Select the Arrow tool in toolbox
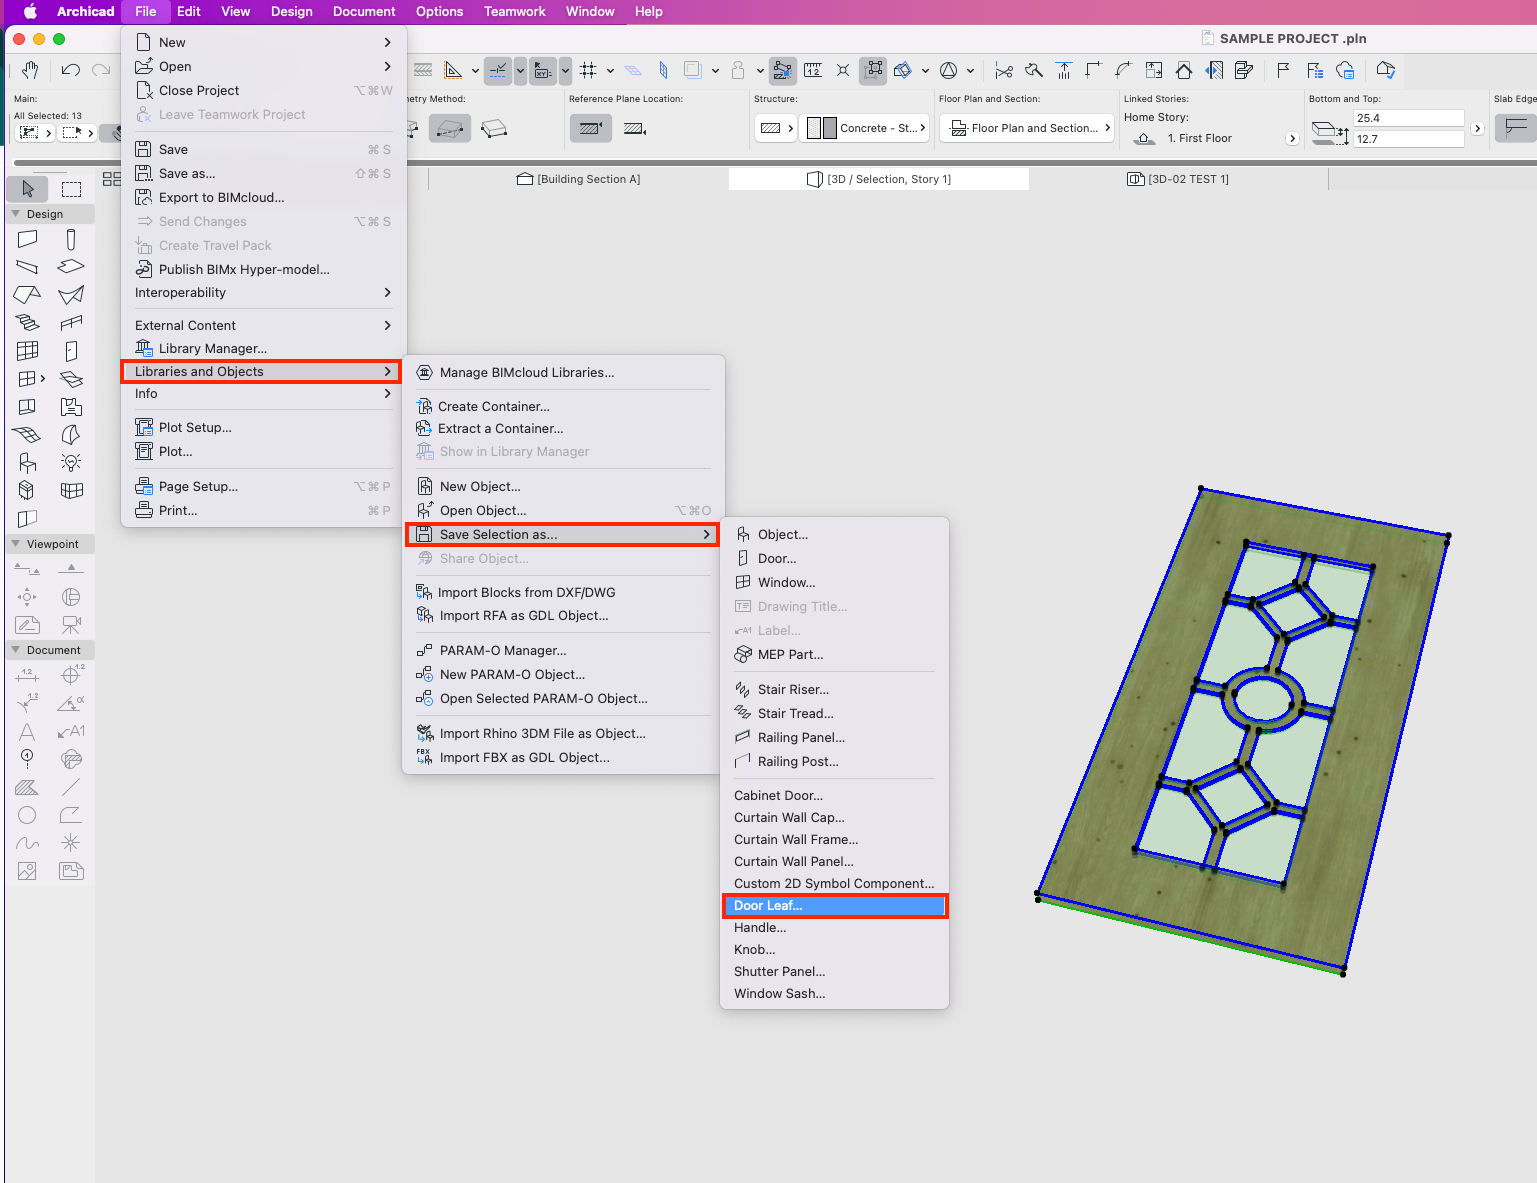This screenshot has width=1537, height=1183. coord(28,189)
